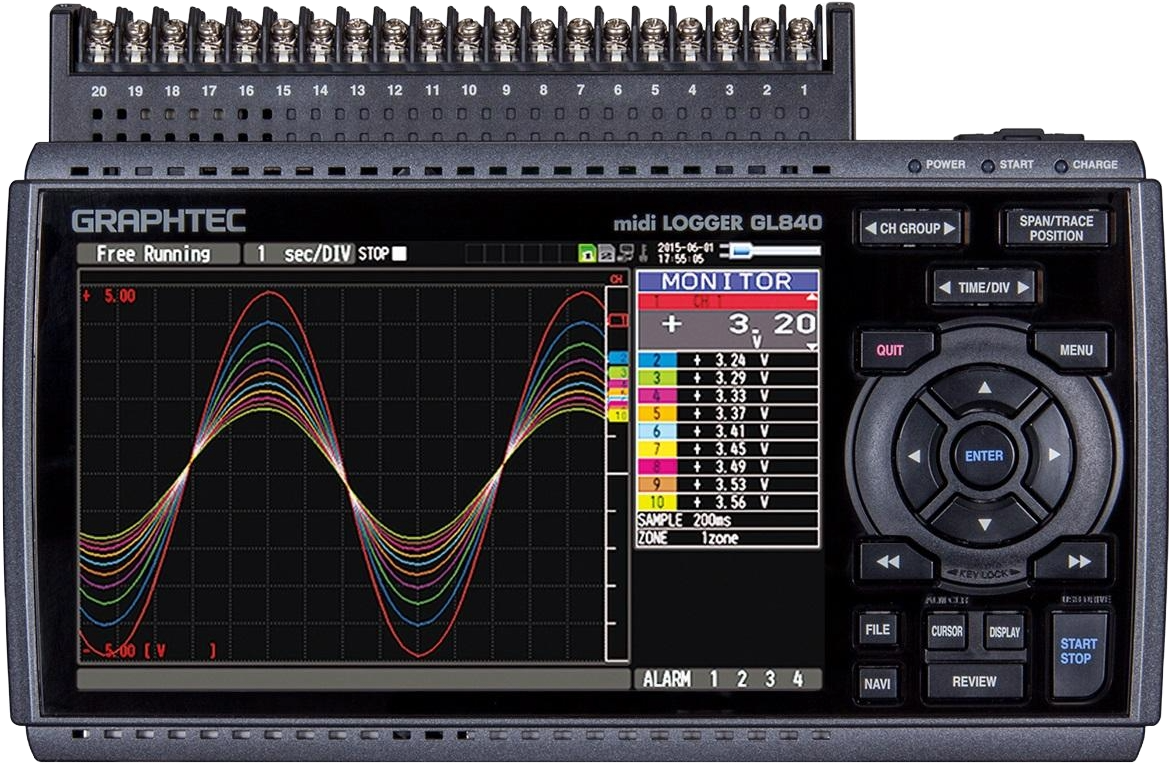Tap the white STOP square indicator

(400, 254)
